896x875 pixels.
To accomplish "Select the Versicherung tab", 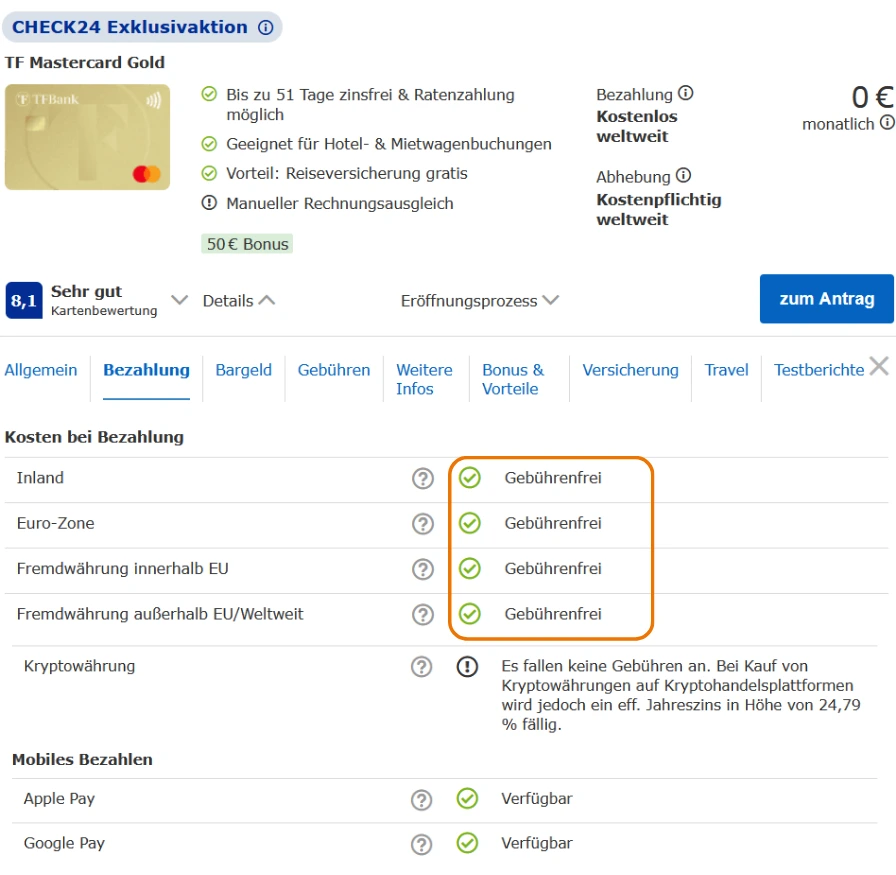I will point(630,370).
